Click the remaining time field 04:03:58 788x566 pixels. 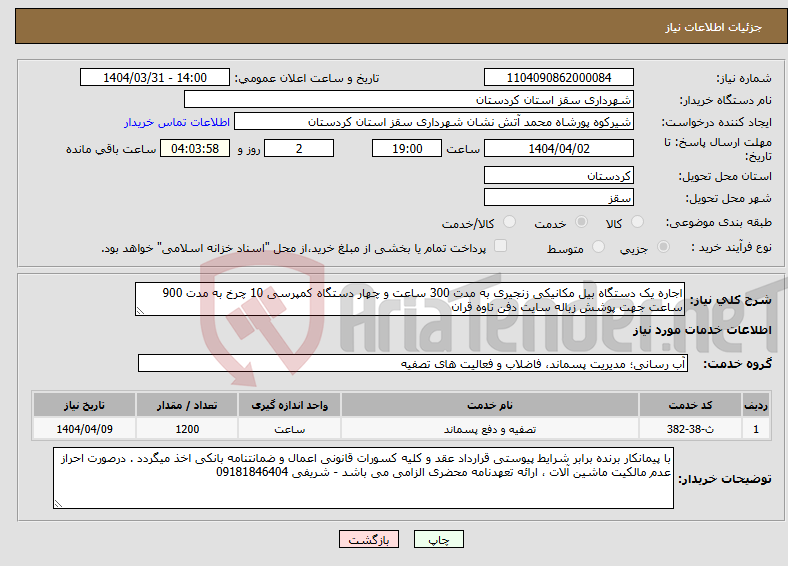click(195, 148)
